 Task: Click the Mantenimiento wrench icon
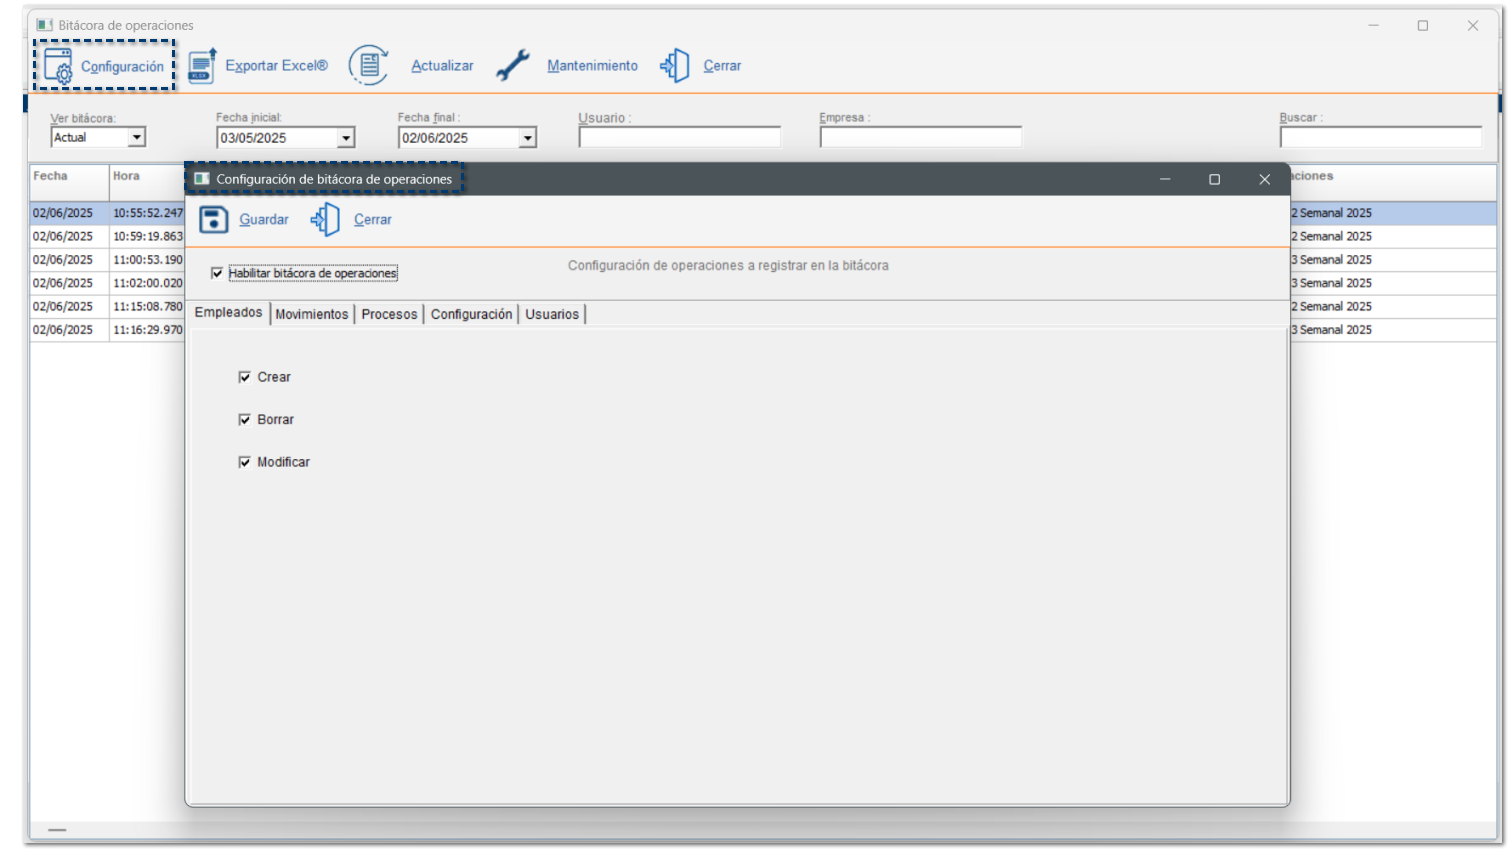click(x=513, y=66)
